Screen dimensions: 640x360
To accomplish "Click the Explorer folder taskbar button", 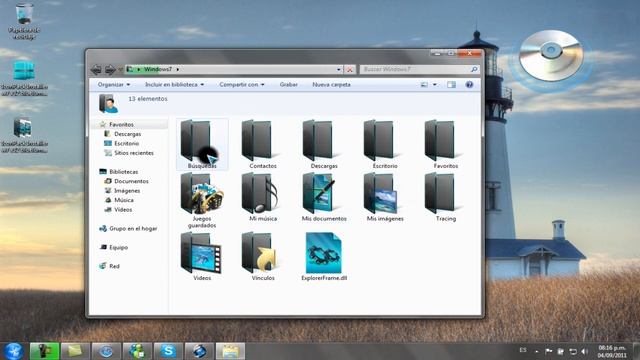I will tap(230, 351).
